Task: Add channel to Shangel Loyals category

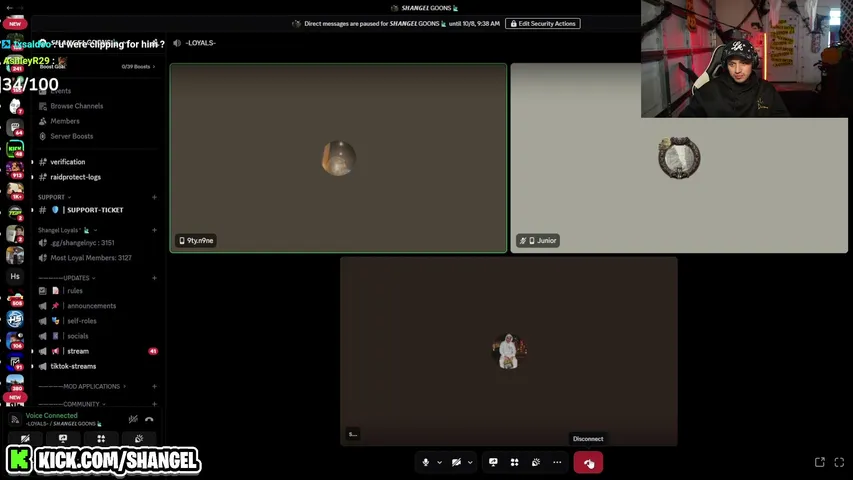Action: click(154, 230)
